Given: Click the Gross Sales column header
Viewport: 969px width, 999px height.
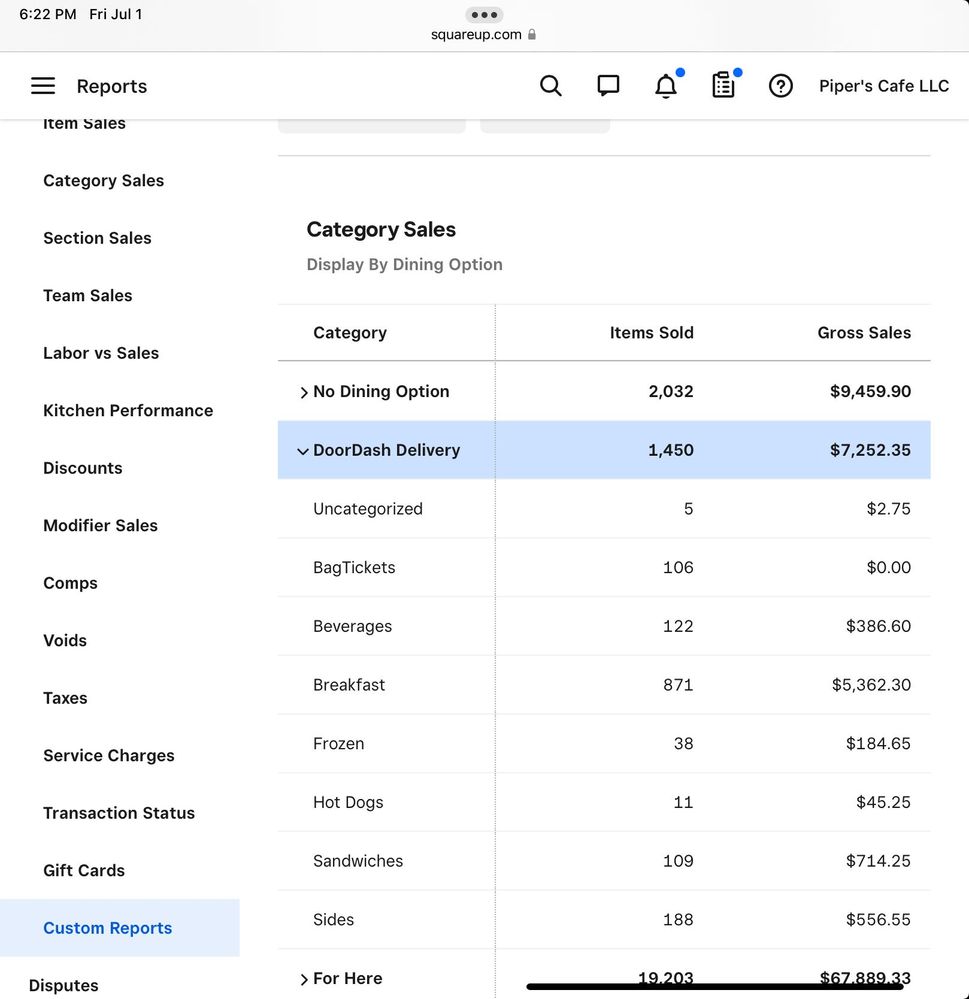Looking at the screenshot, I should click(x=864, y=333).
